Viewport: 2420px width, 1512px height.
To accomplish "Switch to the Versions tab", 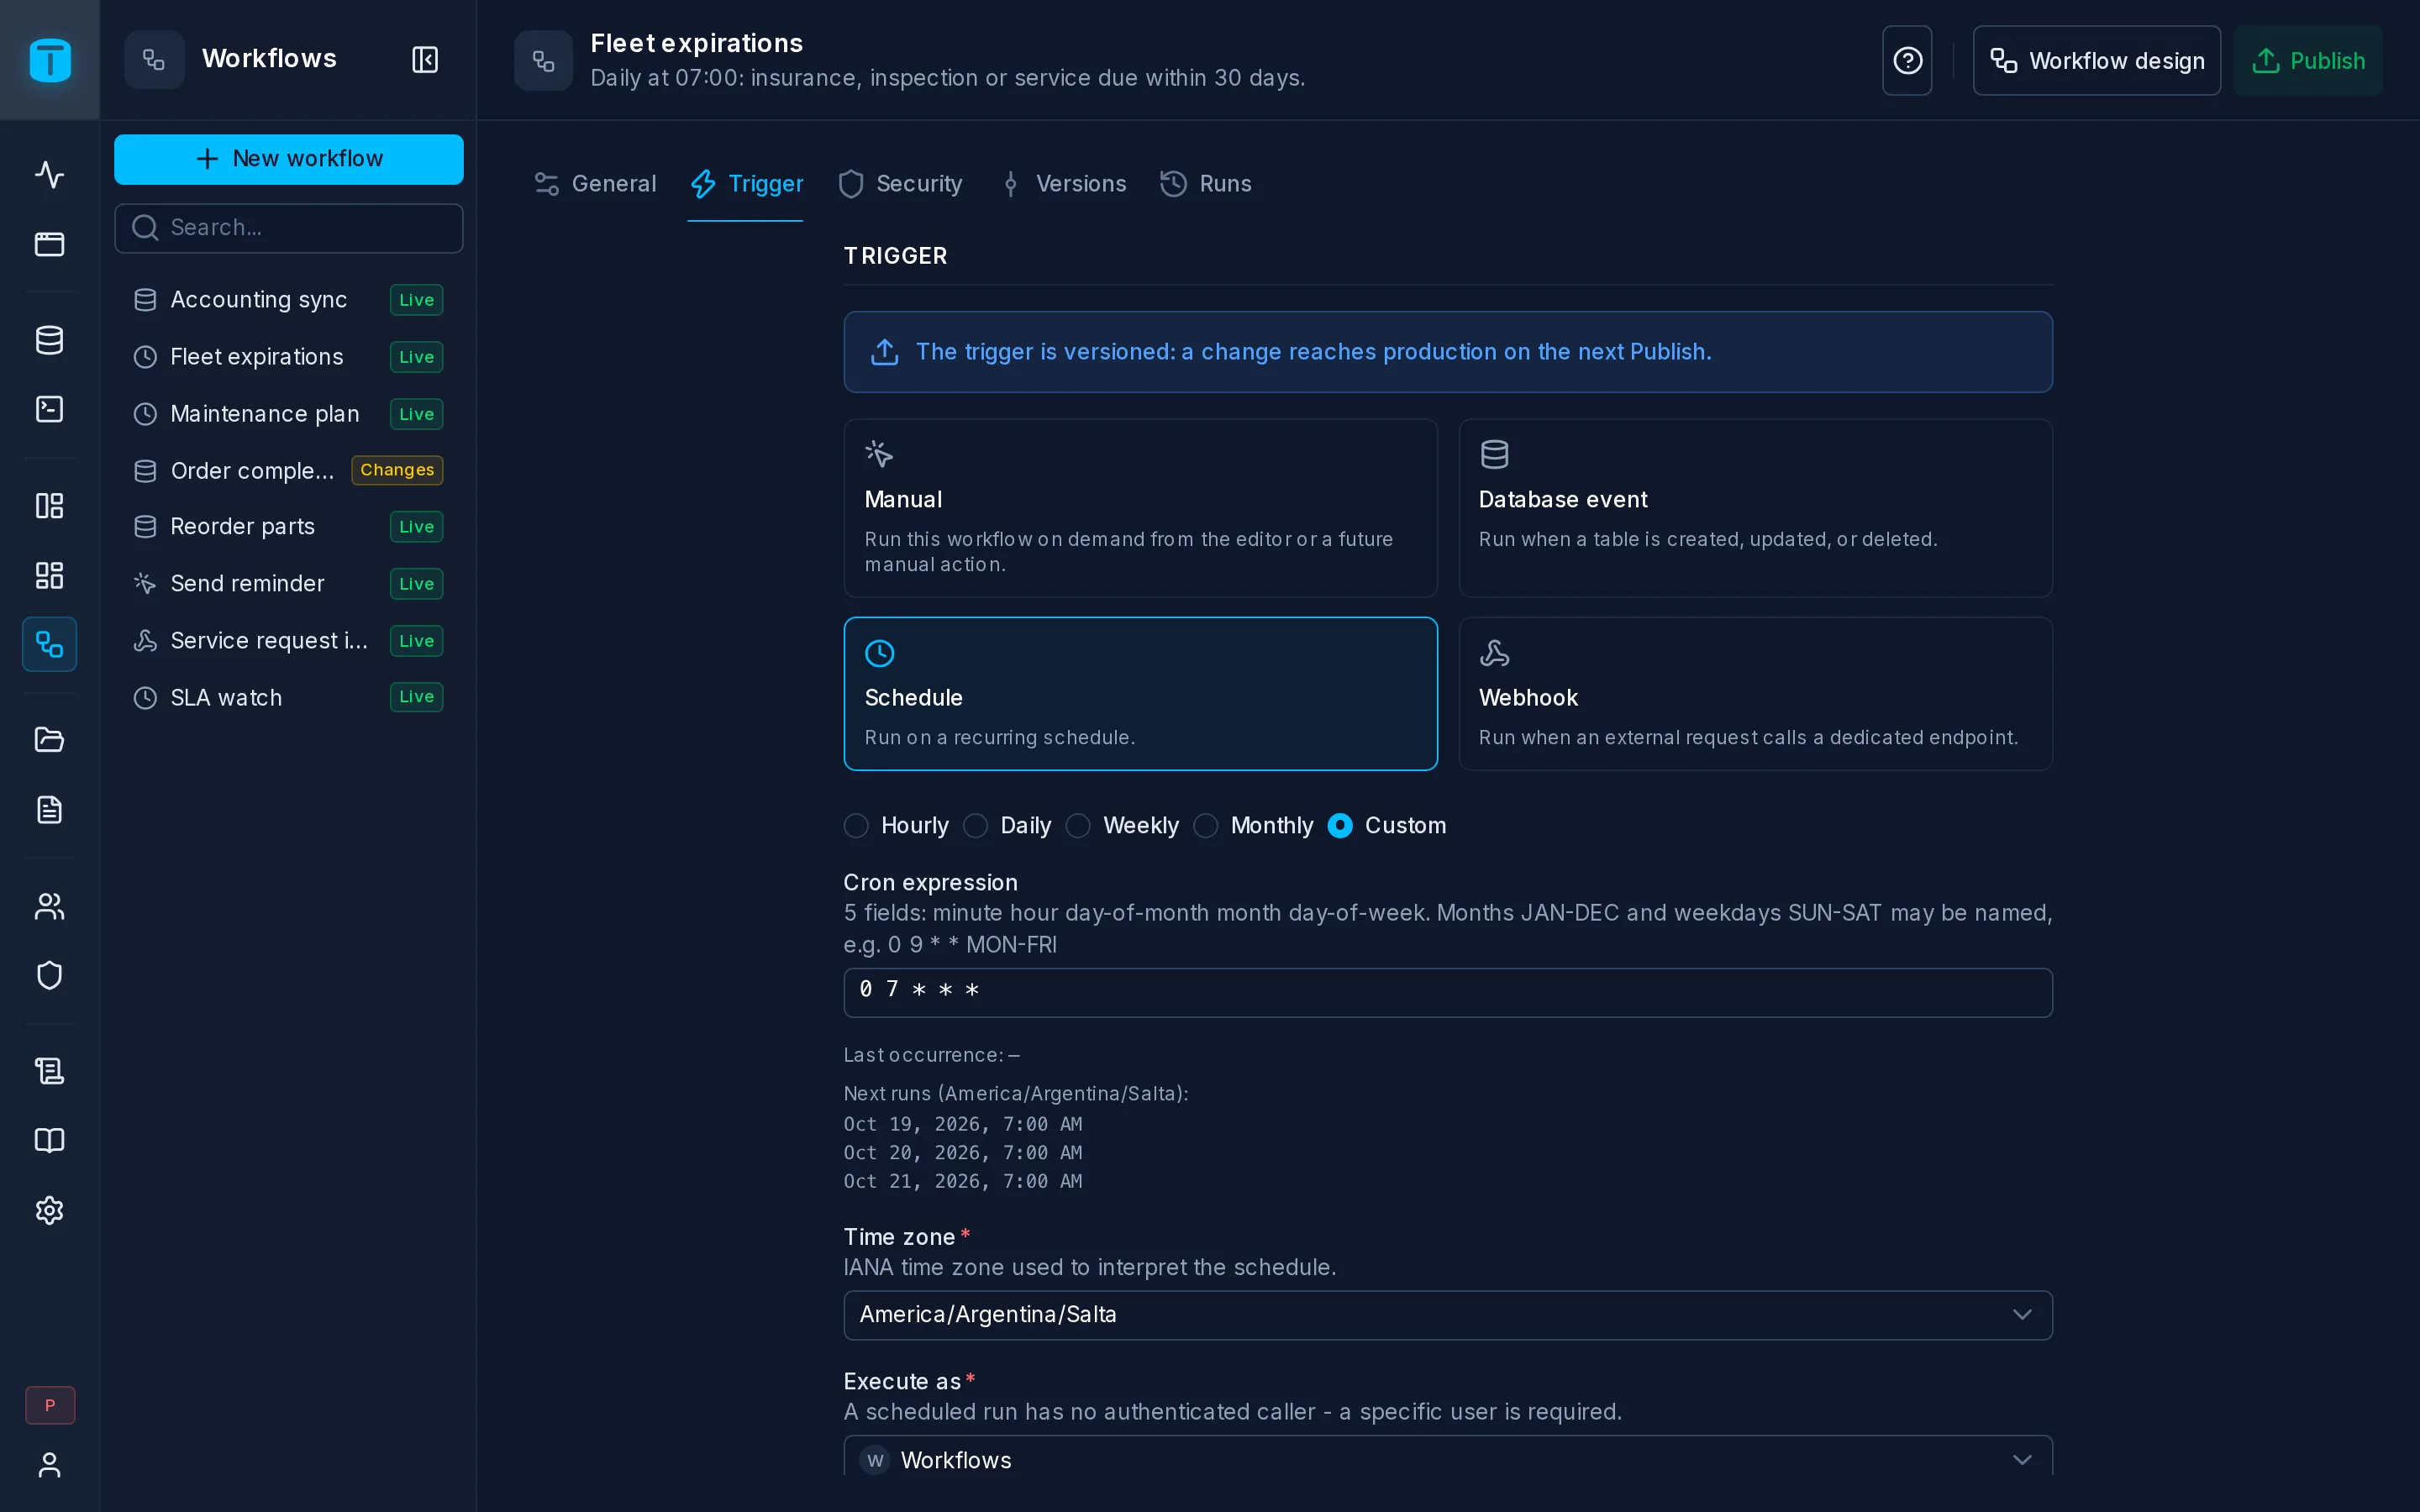I will pos(1062,184).
